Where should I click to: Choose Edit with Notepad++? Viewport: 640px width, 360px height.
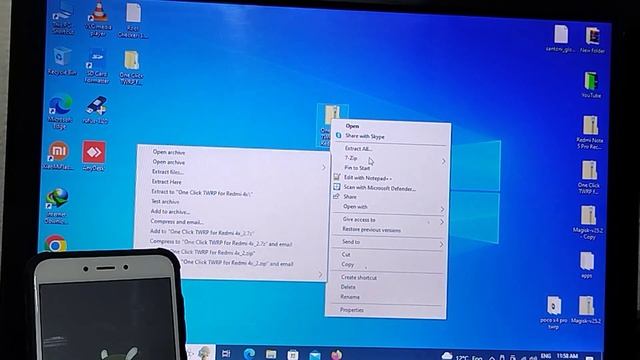pos(367,178)
